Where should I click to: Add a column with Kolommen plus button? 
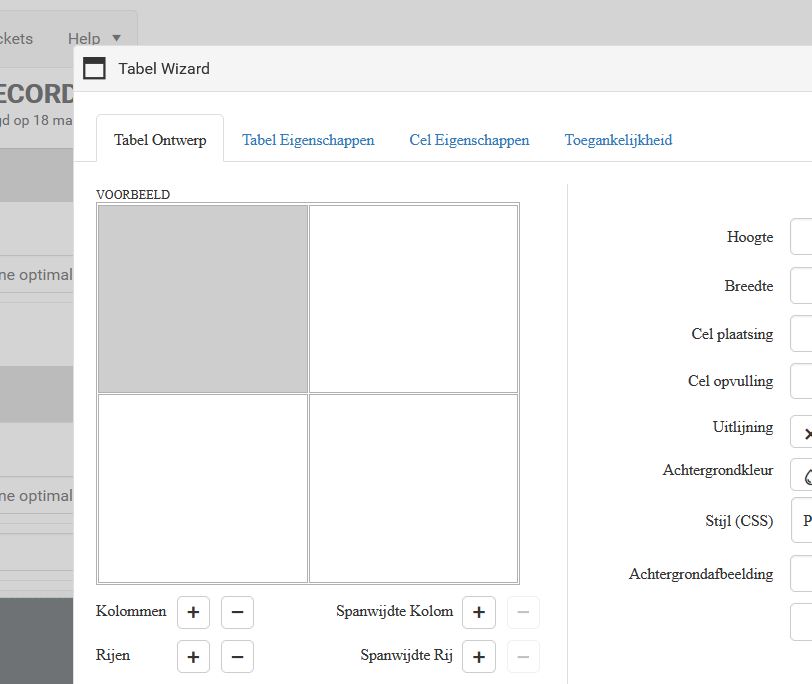[193, 612]
